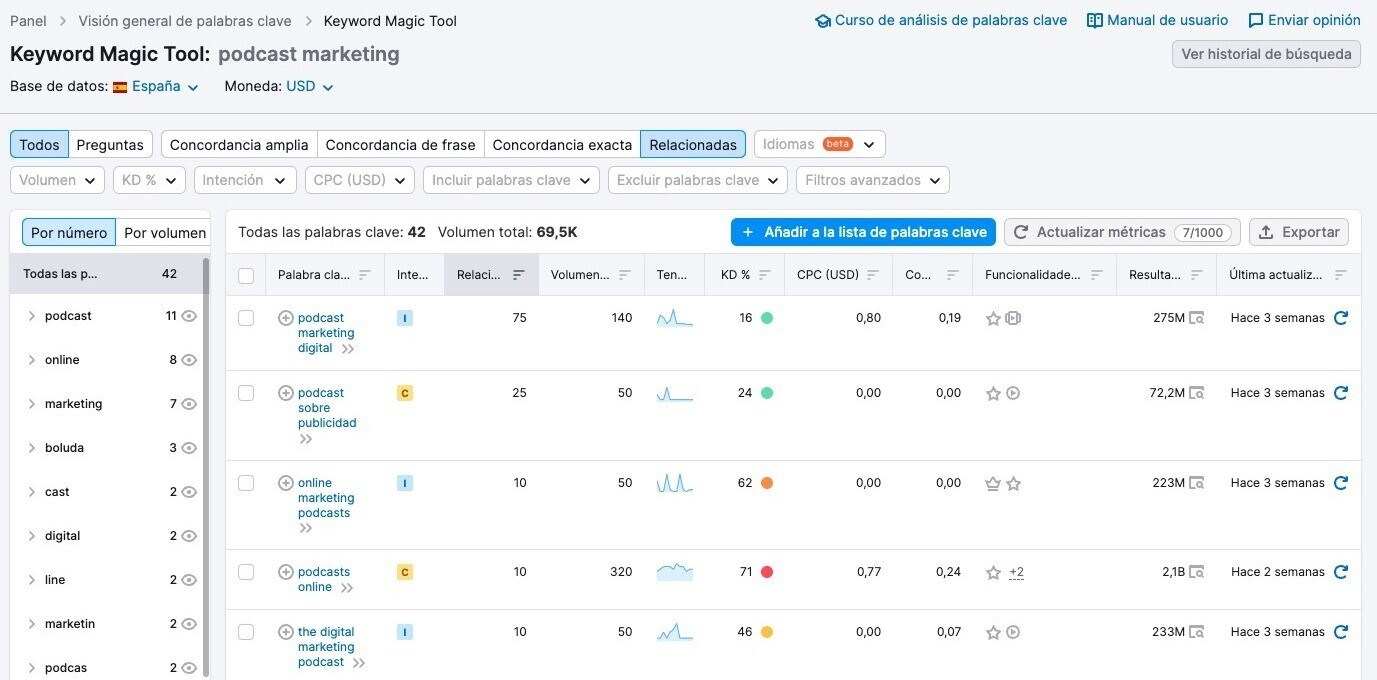Image resolution: width=1377 pixels, height=680 pixels.
Task: Click trend sparkline for podcasts online
Action: click(675, 572)
